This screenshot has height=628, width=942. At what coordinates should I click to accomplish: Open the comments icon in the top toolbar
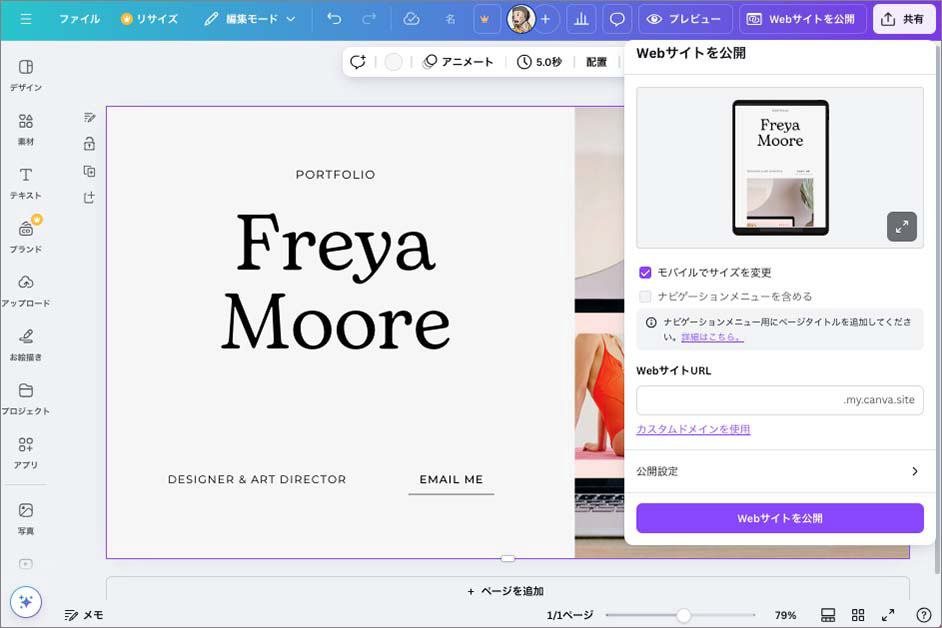pyautogui.click(x=617, y=19)
